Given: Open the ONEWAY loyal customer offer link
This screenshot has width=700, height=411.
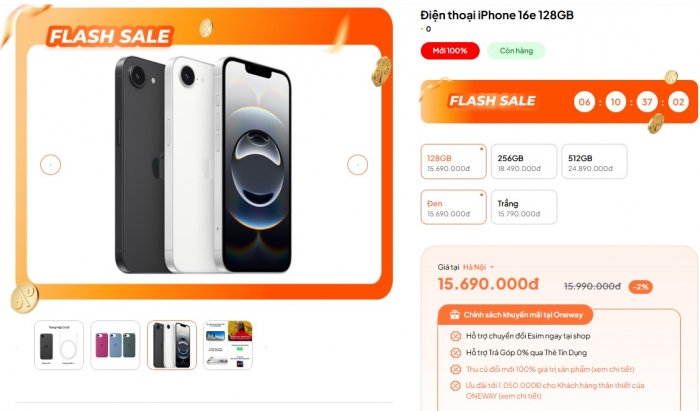Looking at the screenshot, I should tap(555, 390).
